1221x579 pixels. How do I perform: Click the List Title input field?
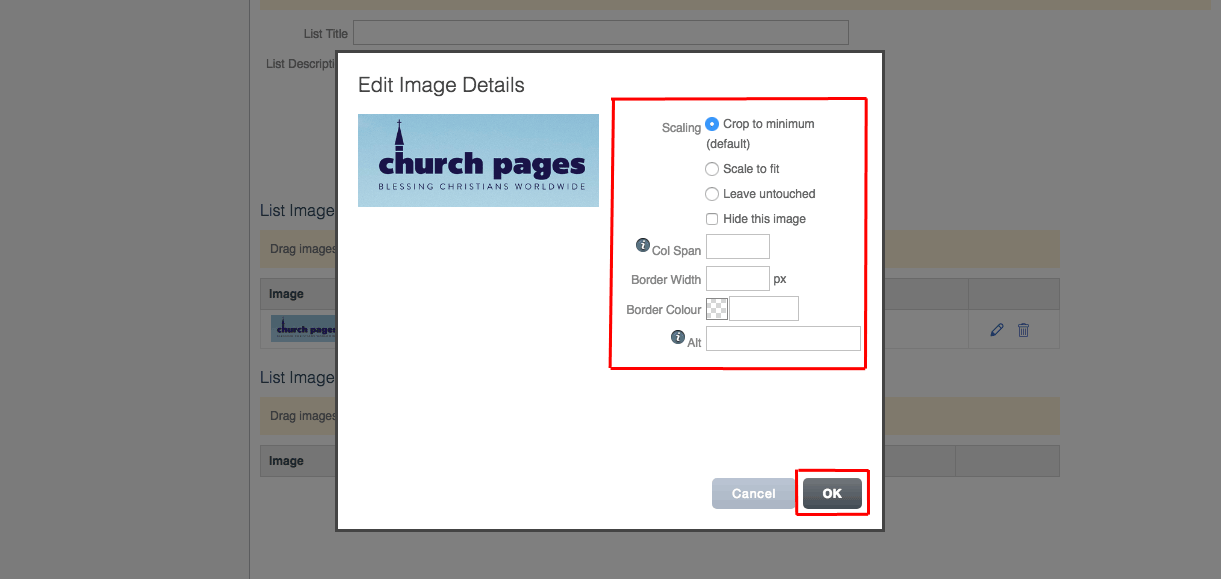coord(600,33)
